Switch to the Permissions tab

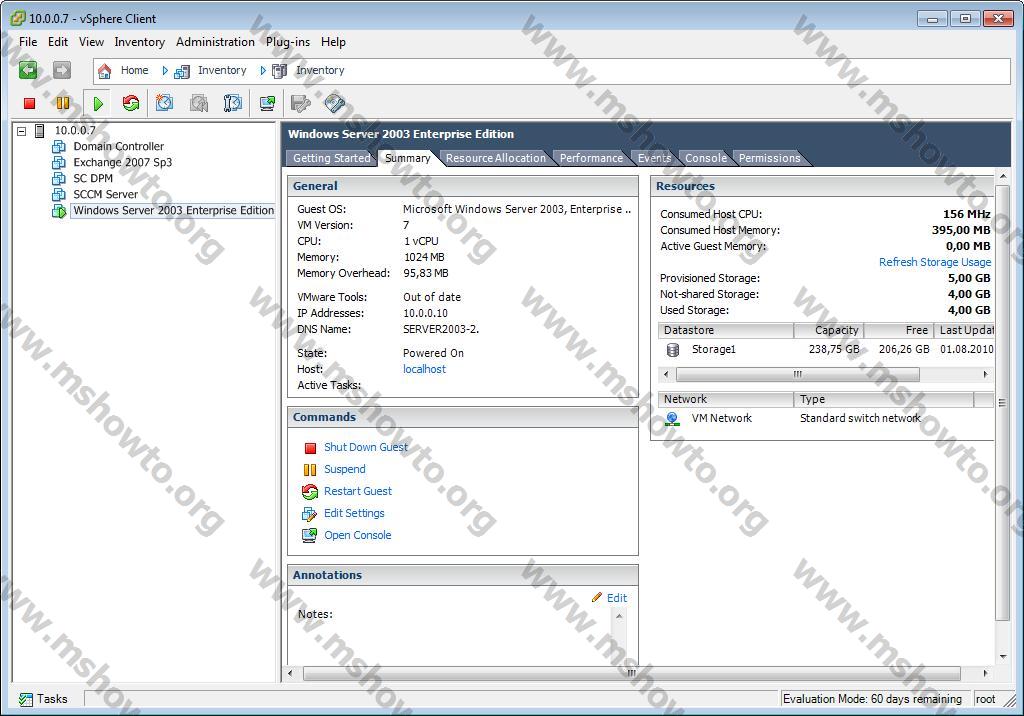[769, 158]
